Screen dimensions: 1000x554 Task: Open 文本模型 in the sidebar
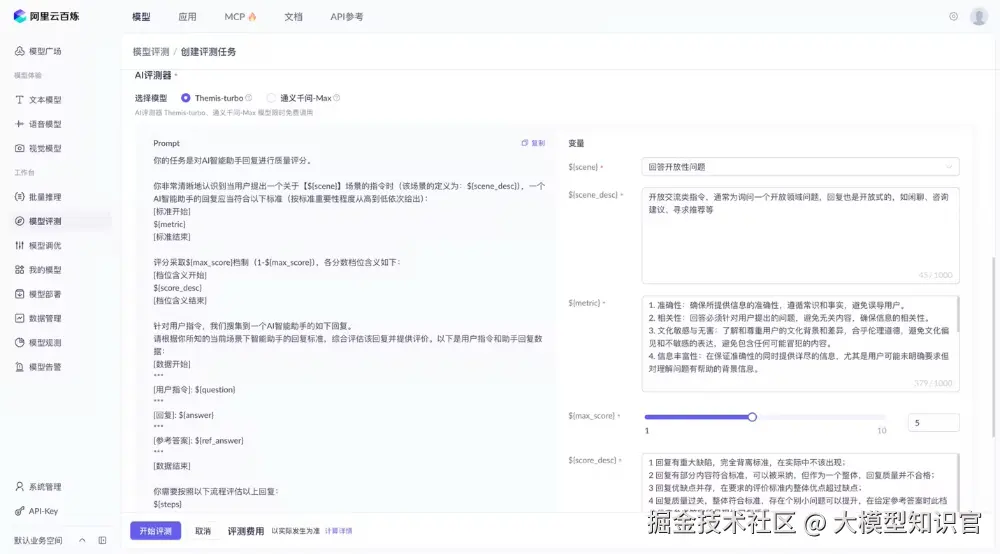45,100
